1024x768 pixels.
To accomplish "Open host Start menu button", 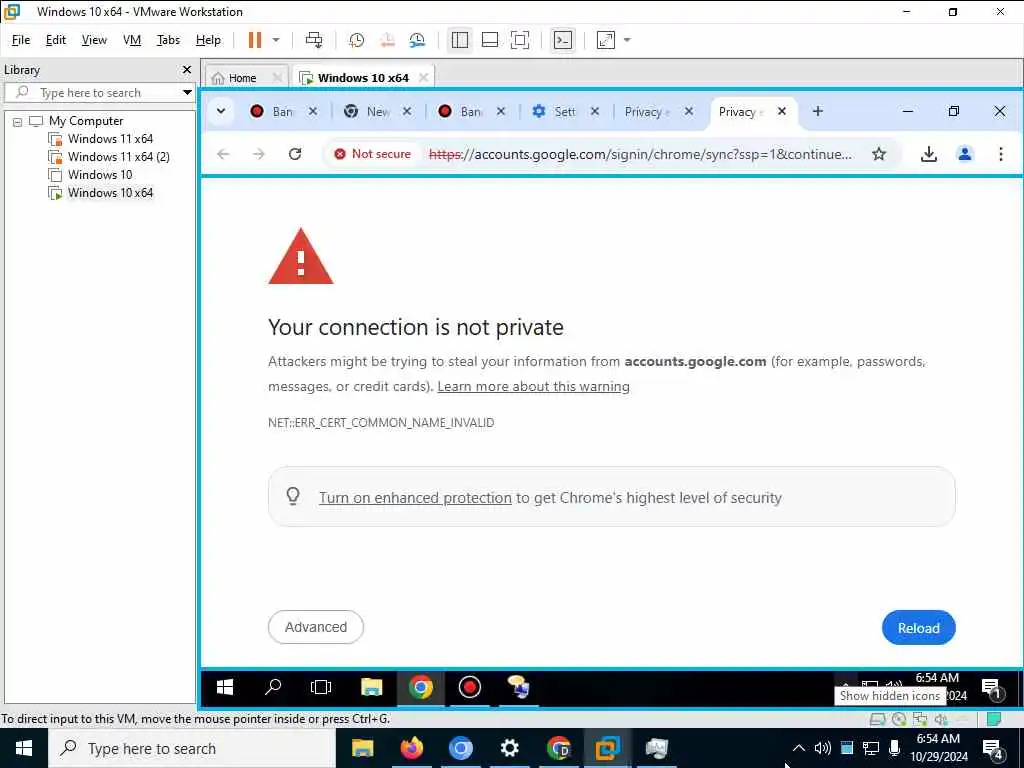I will pos(24,748).
